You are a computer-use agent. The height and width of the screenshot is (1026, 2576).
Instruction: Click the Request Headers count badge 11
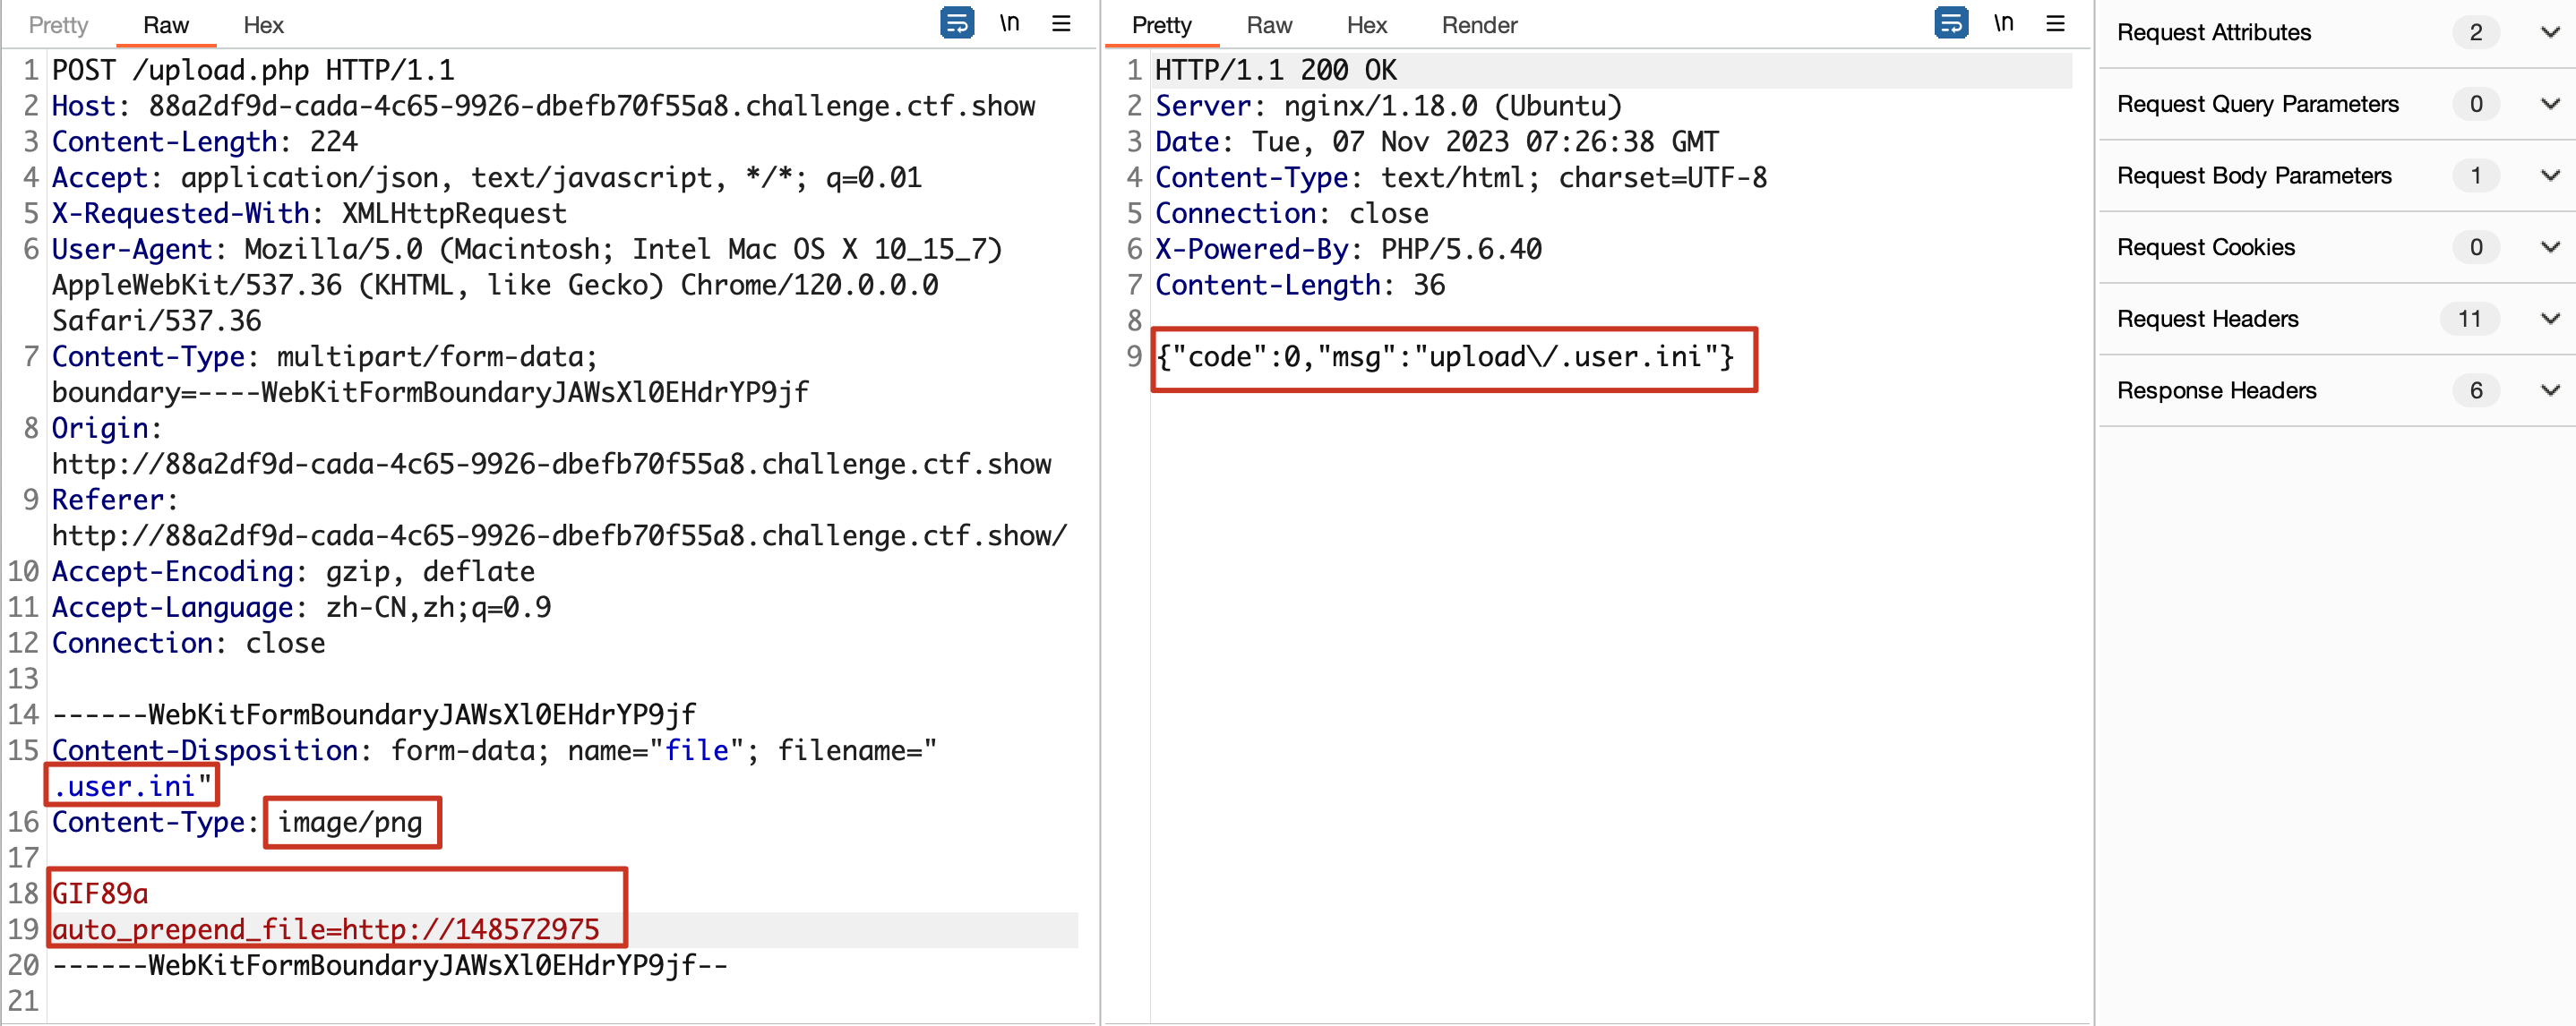click(x=2470, y=319)
